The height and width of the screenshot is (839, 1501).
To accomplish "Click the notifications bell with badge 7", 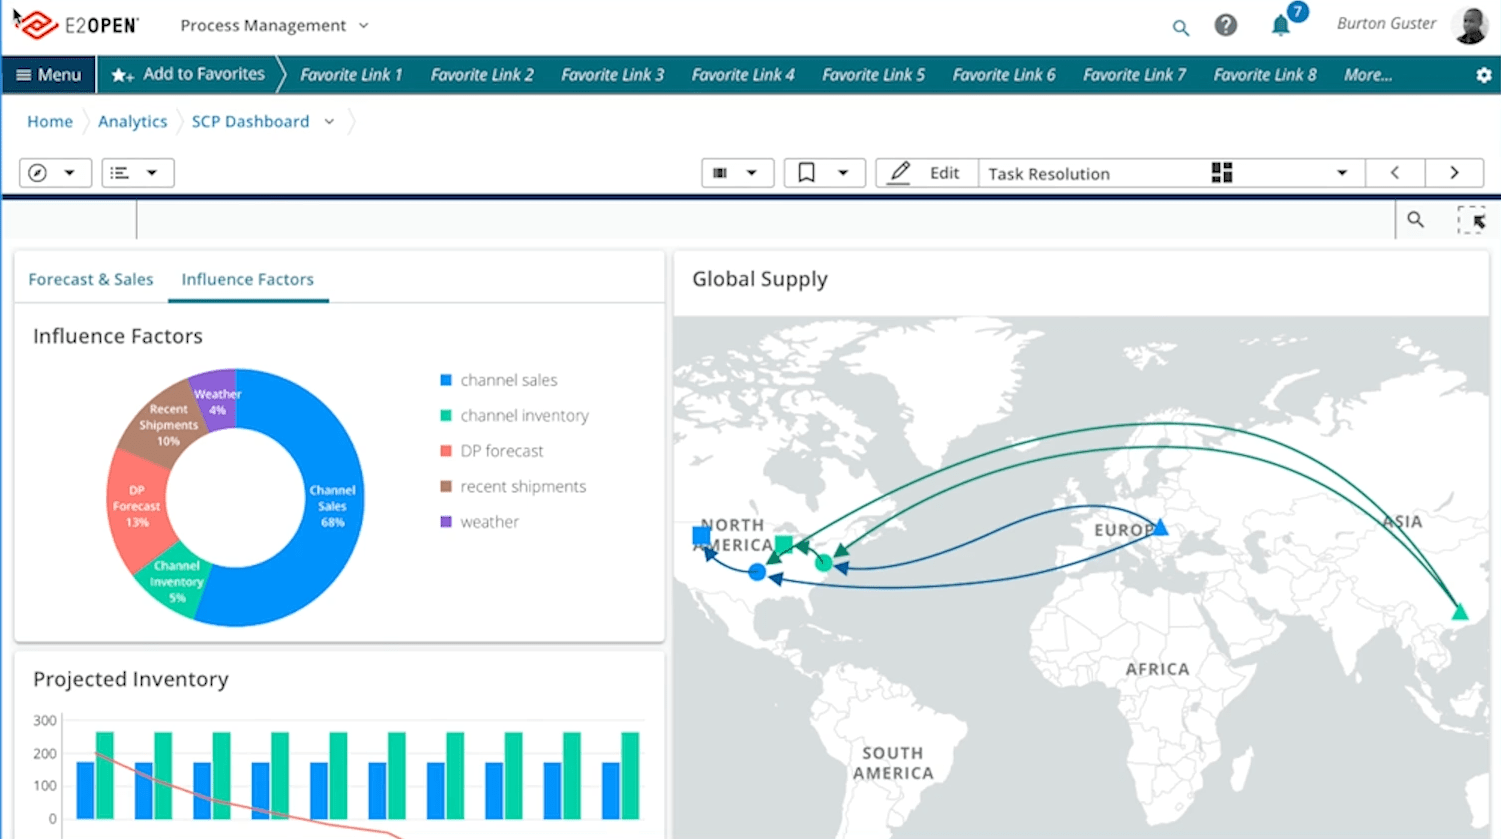I will (x=1281, y=25).
